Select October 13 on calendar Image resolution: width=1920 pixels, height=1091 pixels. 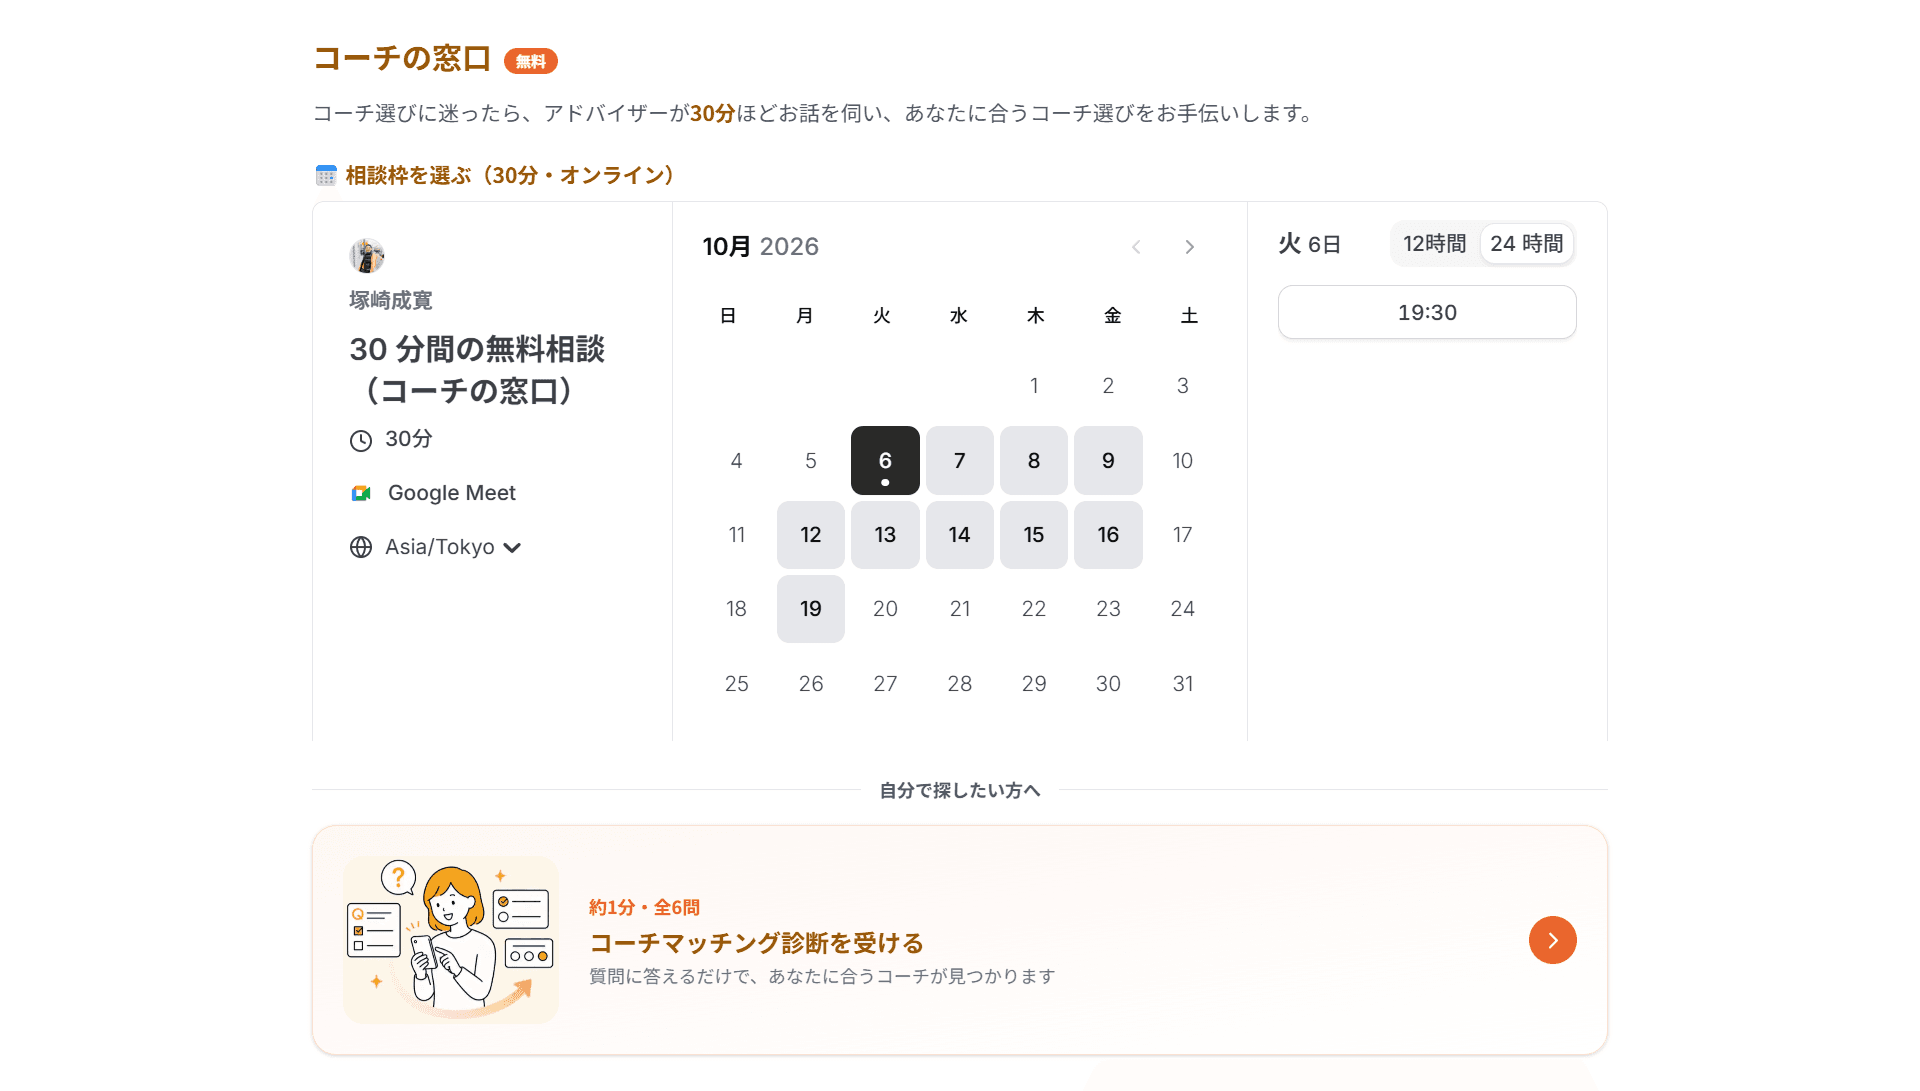click(x=885, y=535)
